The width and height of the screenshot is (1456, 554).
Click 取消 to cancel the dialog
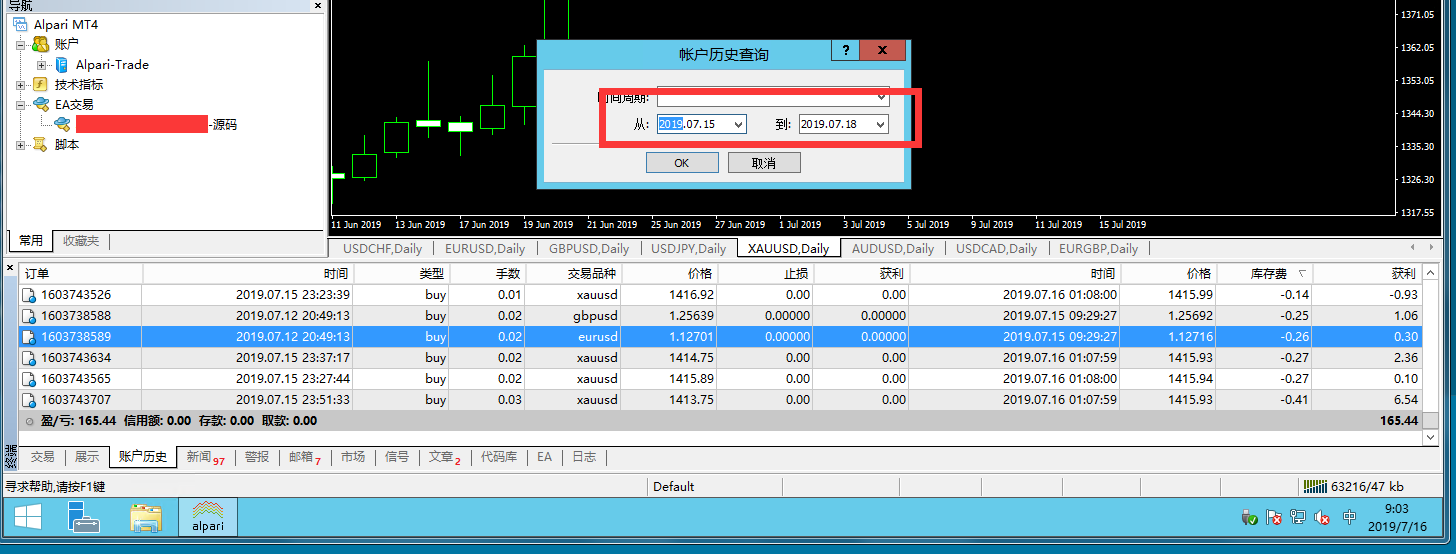(x=764, y=163)
